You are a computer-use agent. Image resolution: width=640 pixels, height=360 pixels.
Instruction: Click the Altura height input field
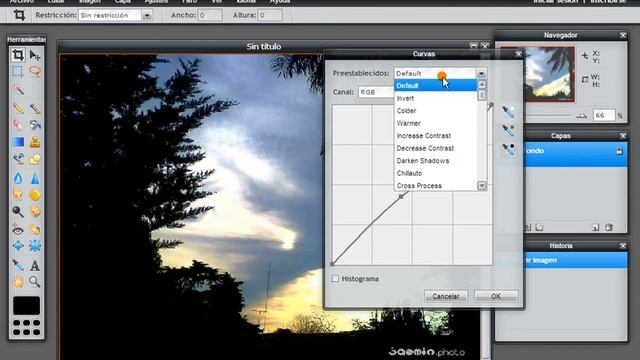click(270, 16)
